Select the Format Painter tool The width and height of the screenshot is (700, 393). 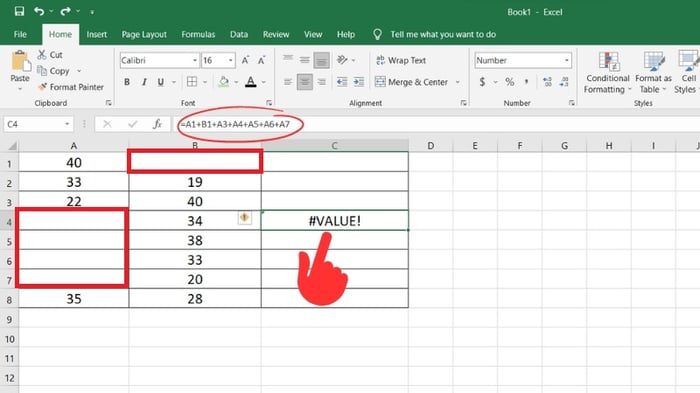(71, 87)
